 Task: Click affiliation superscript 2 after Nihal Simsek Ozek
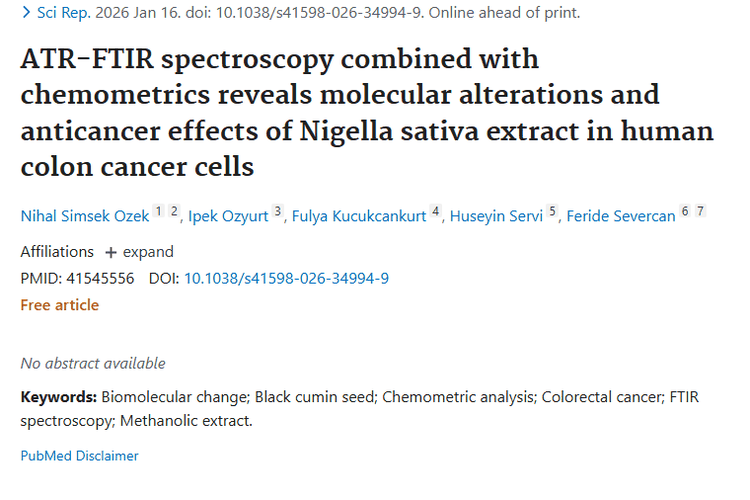pyautogui.click(x=173, y=212)
